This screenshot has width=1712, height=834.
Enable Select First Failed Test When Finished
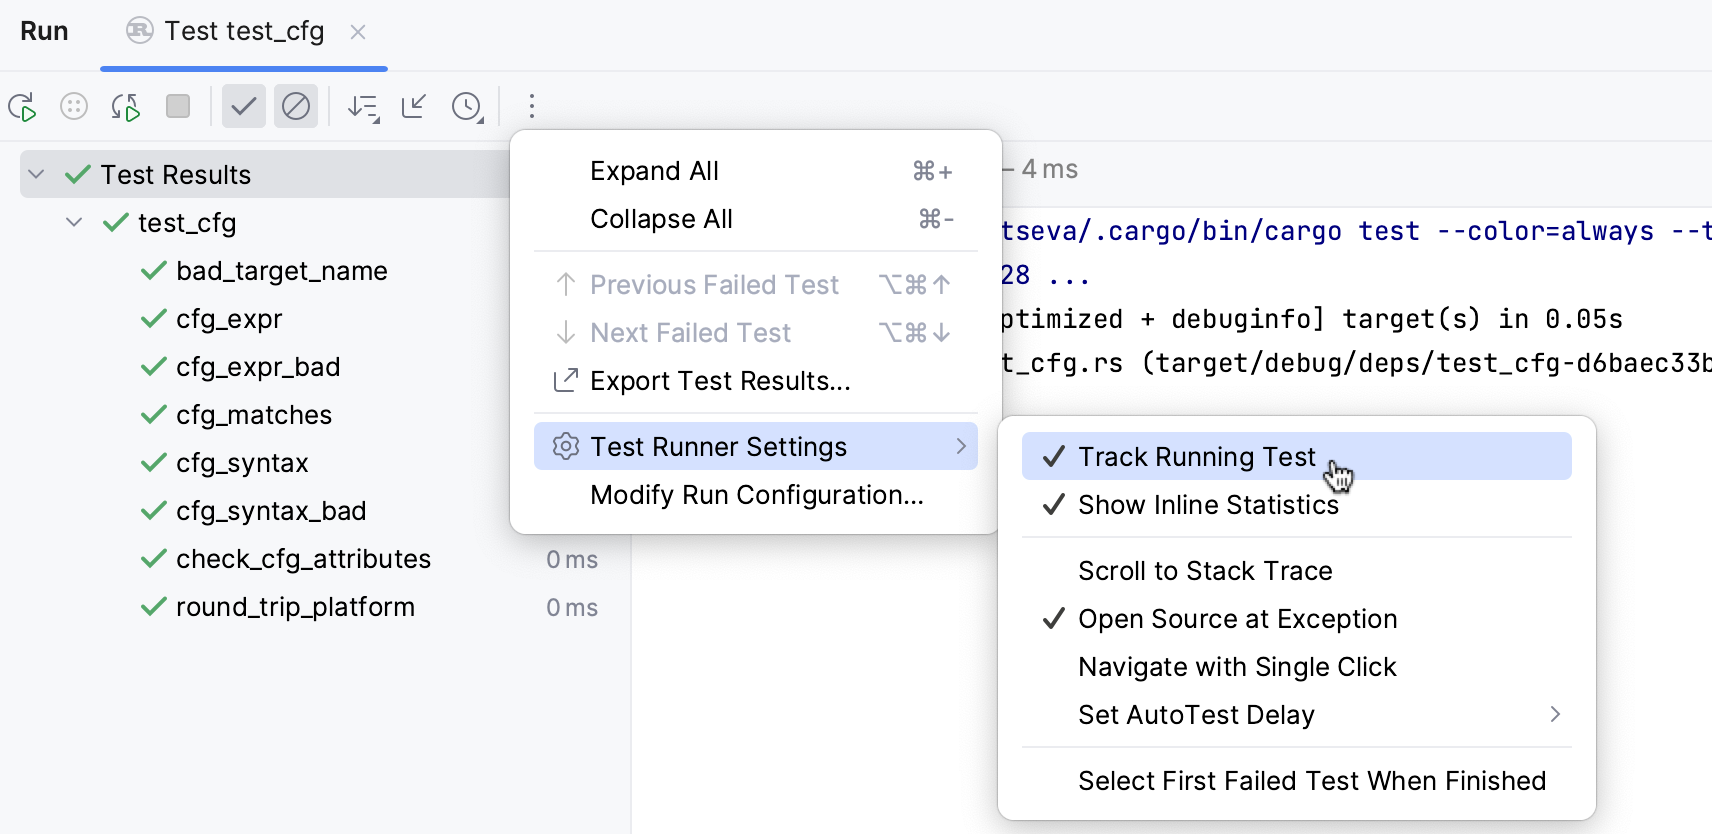[1311, 780]
